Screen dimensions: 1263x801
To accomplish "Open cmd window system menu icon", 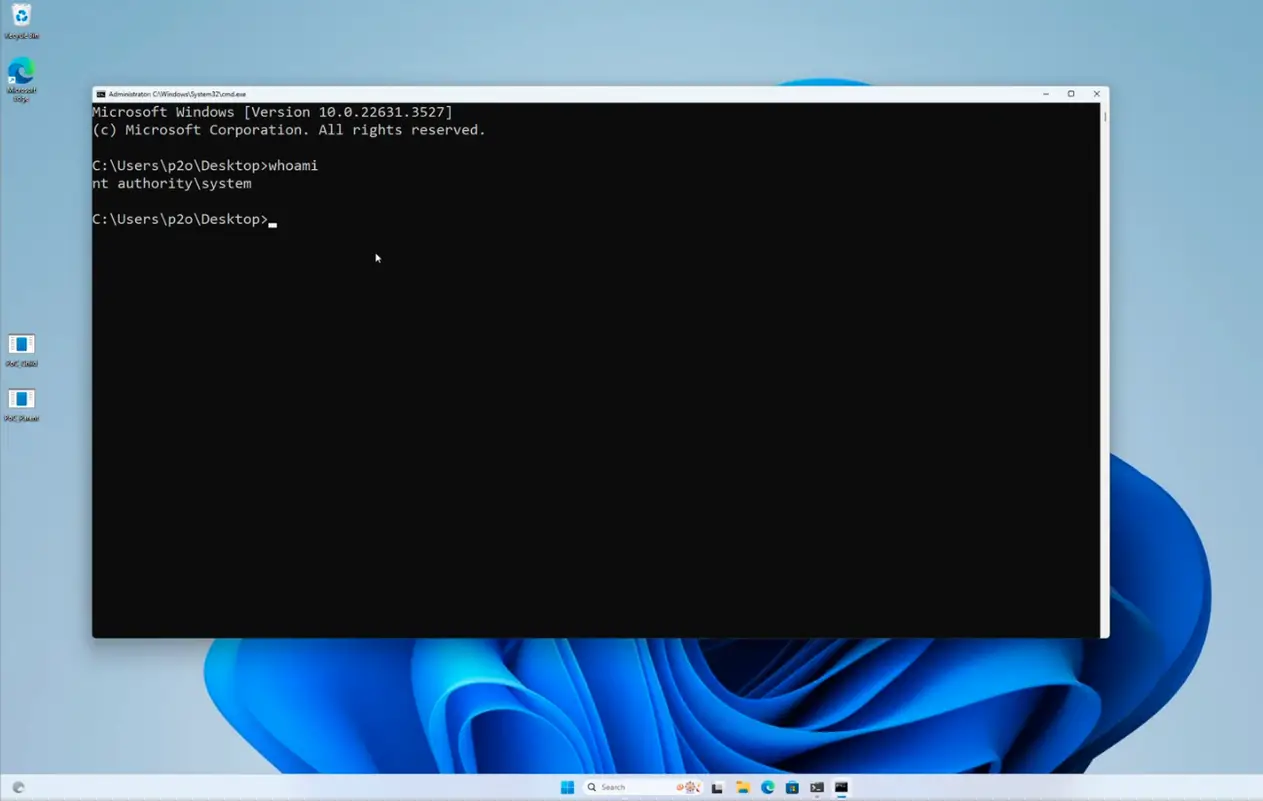I will point(101,94).
